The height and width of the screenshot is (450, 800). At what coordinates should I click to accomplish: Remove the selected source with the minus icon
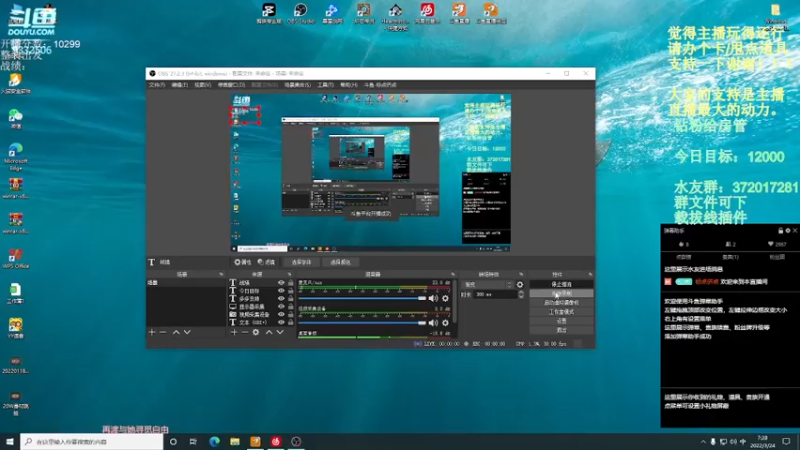[x=244, y=332]
